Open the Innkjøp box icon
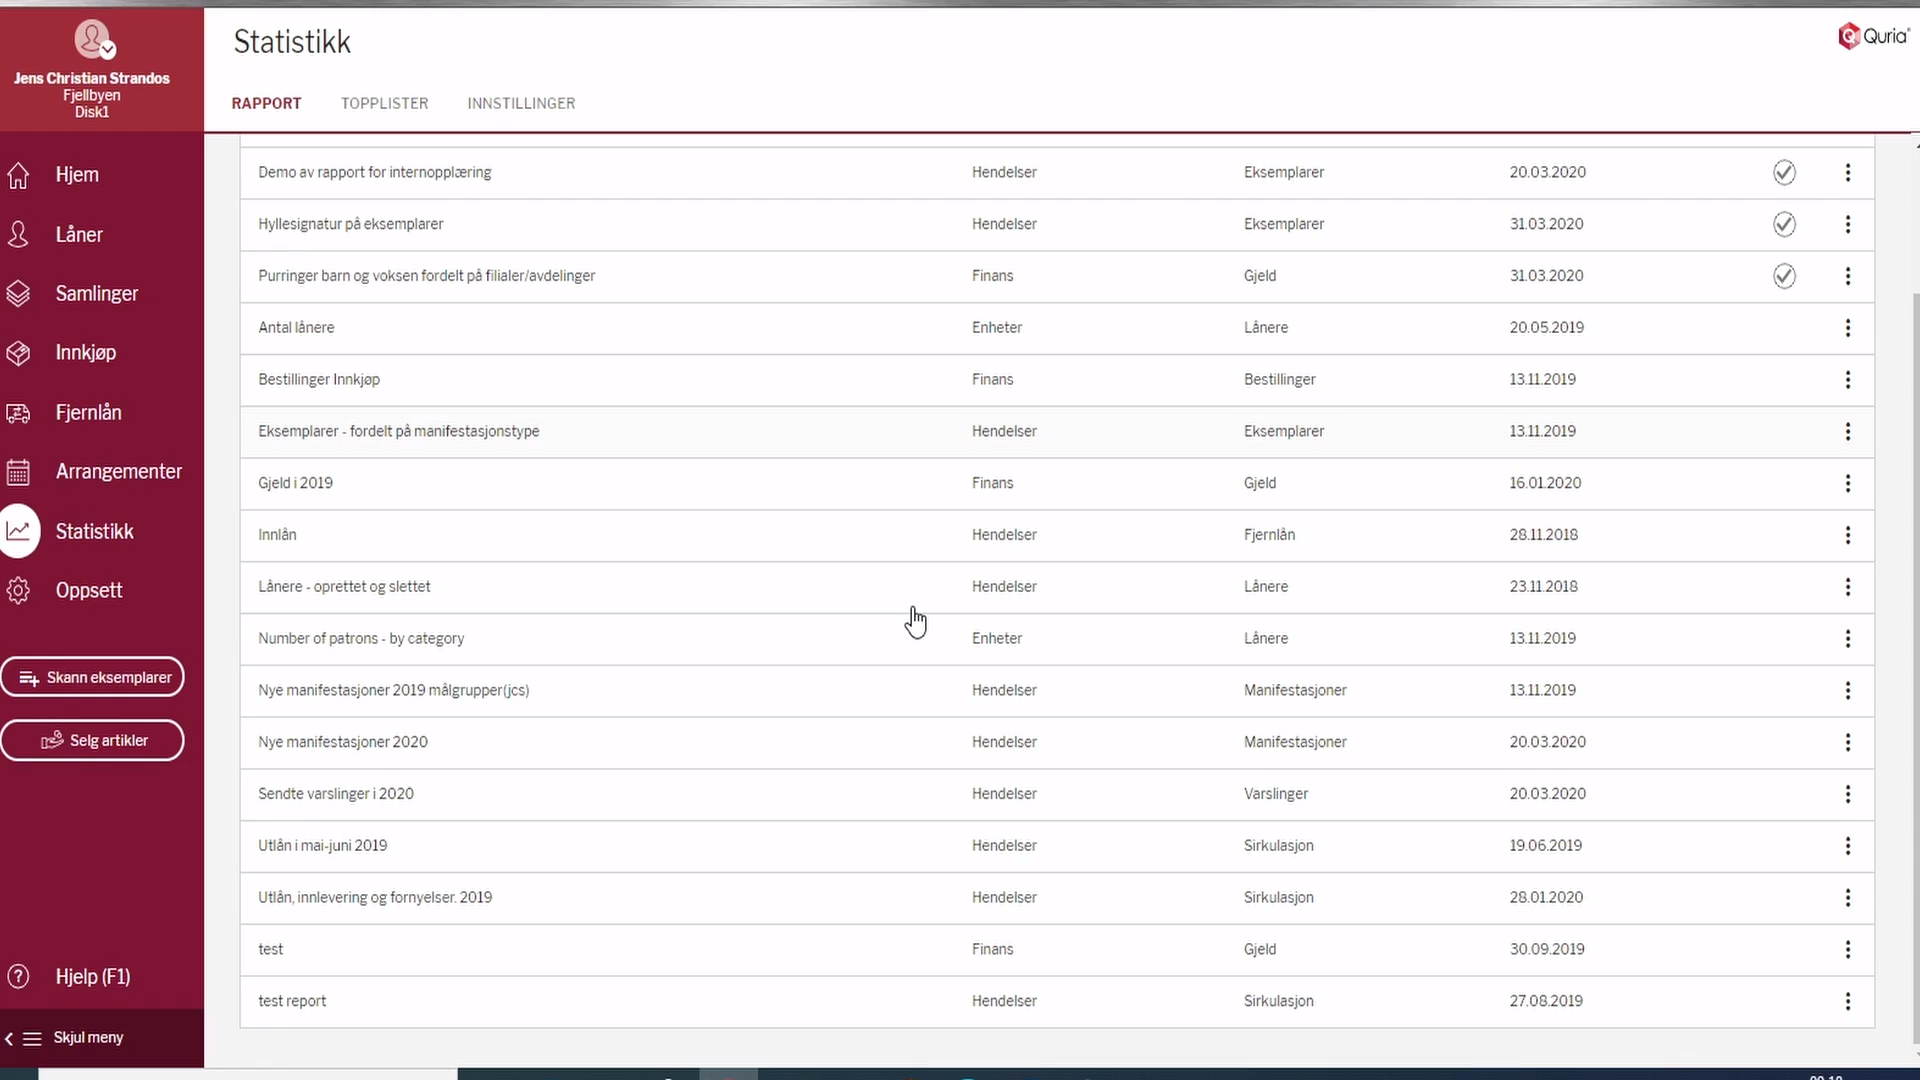This screenshot has width=1920, height=1080. coord(18,353)
